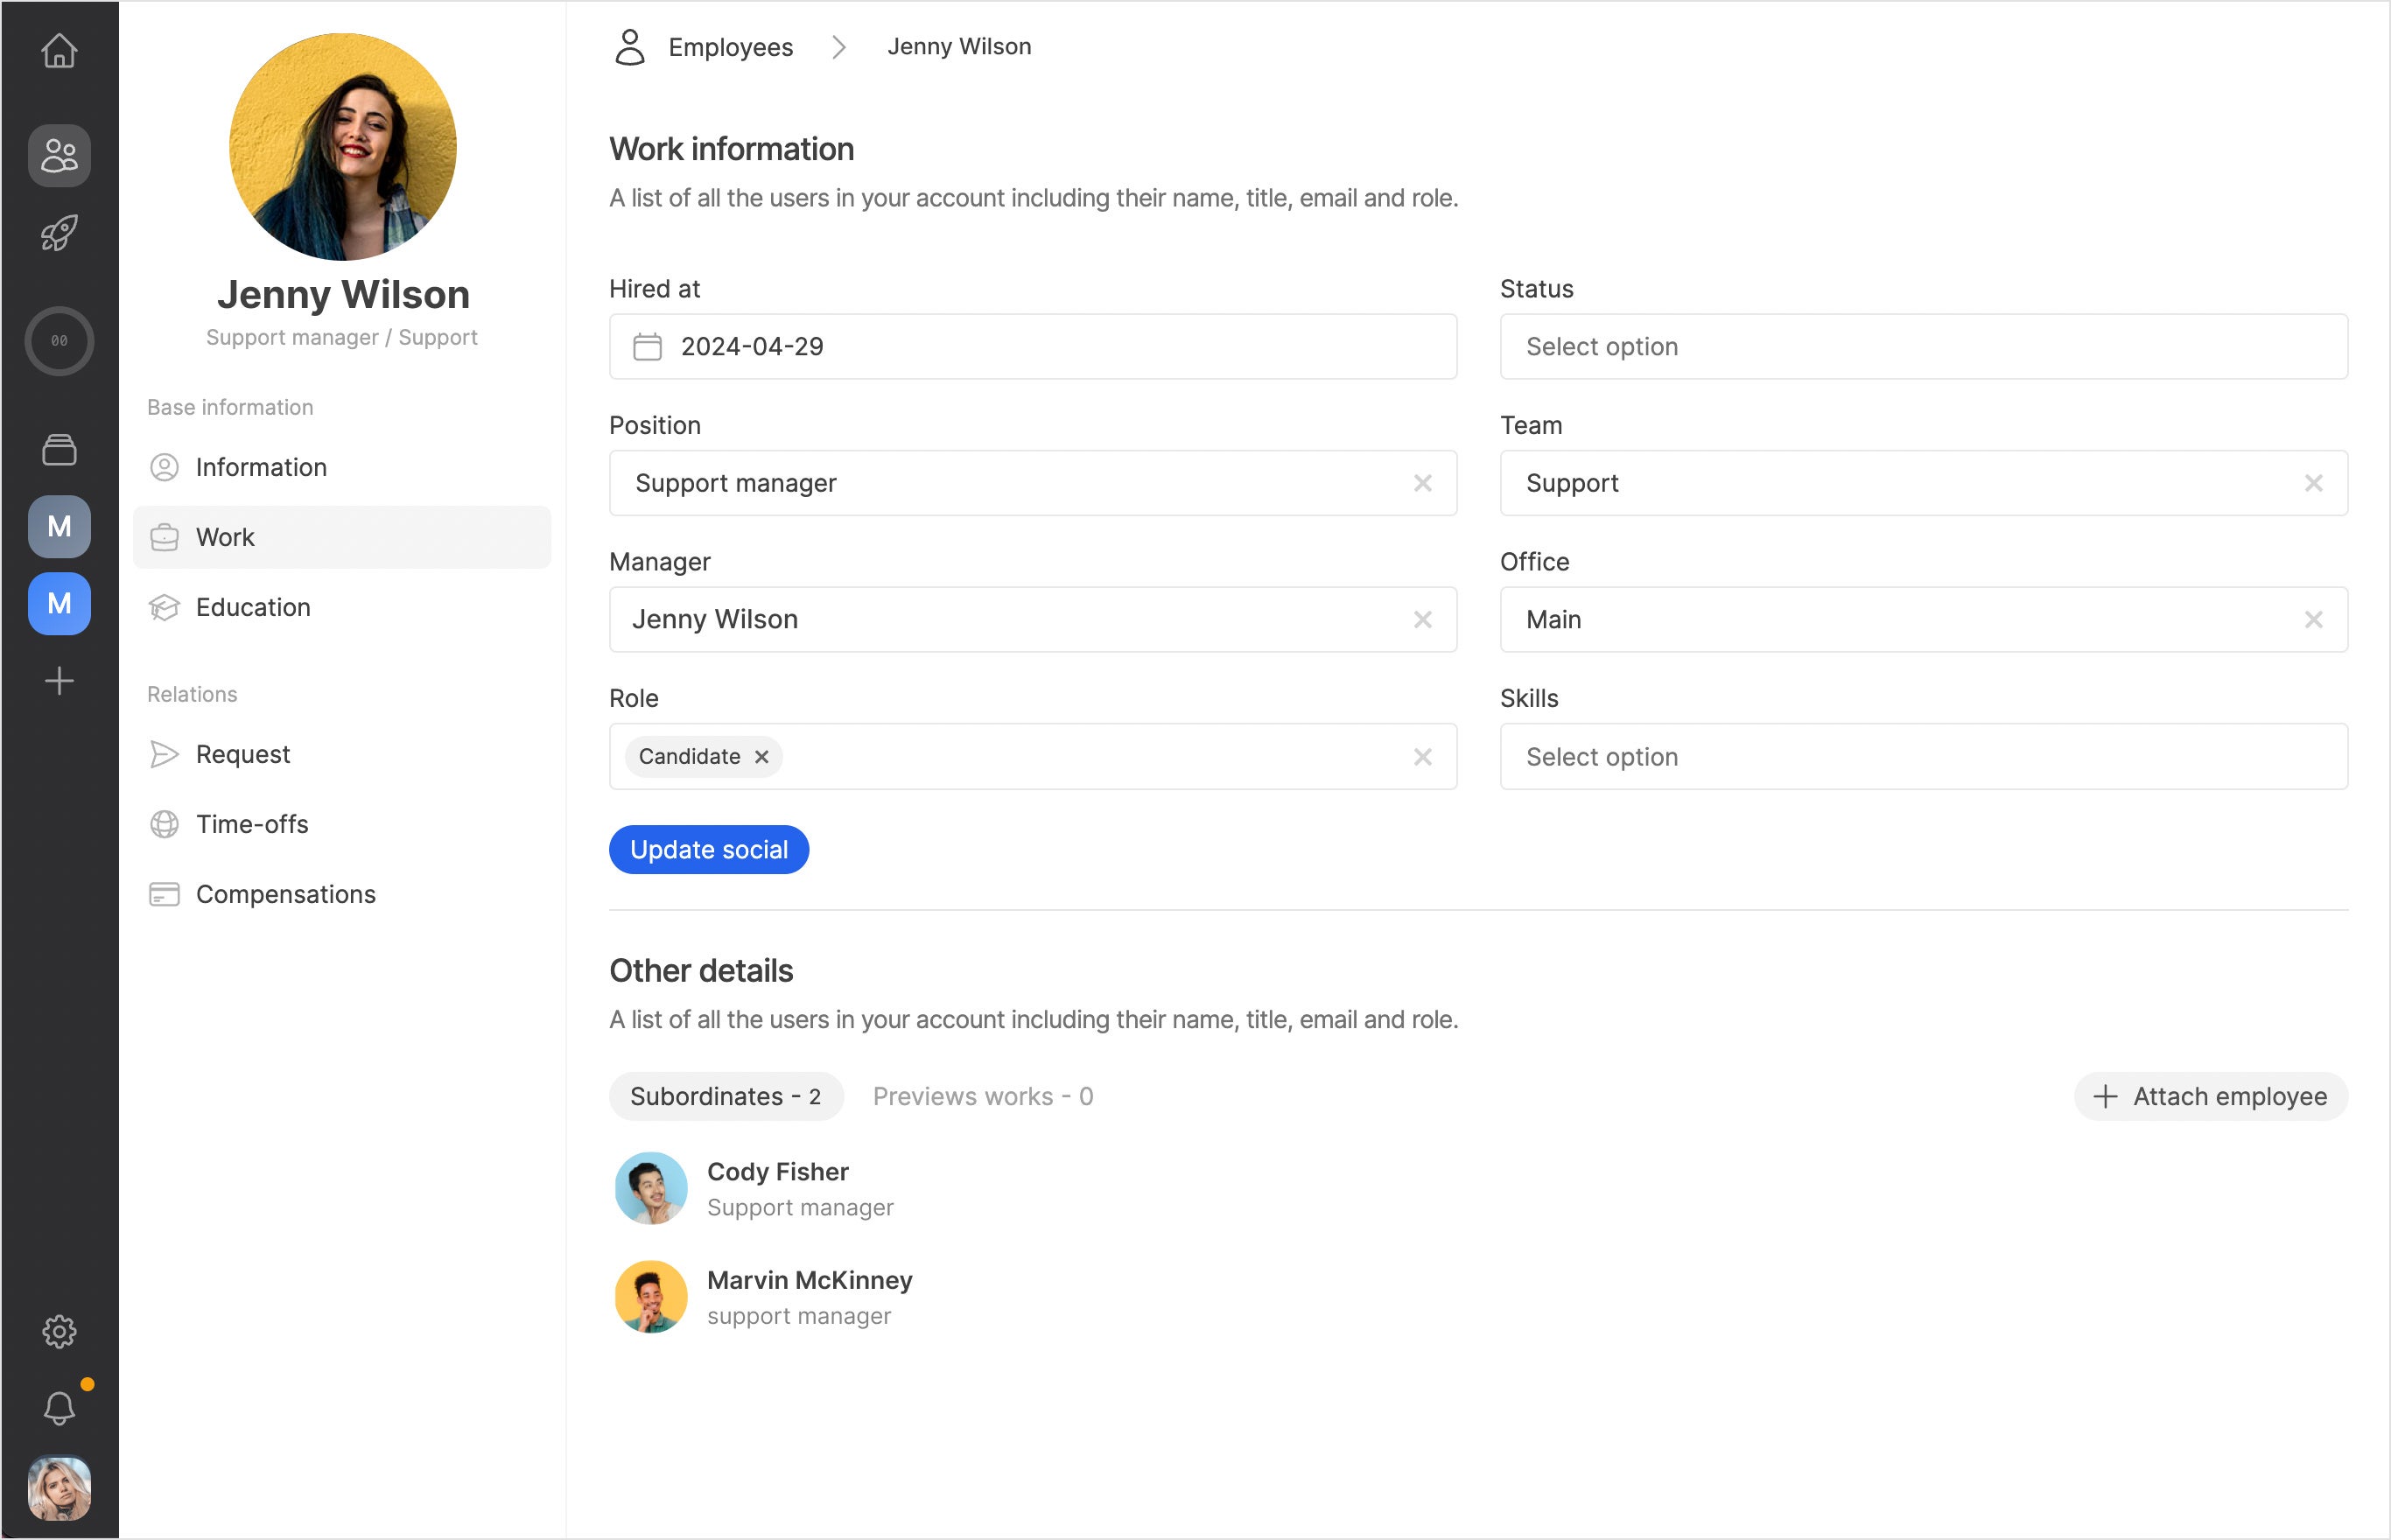Open the stacked cards icon in sidebar
Viewport: 2391px width, 1540px height.
point(59,450)
